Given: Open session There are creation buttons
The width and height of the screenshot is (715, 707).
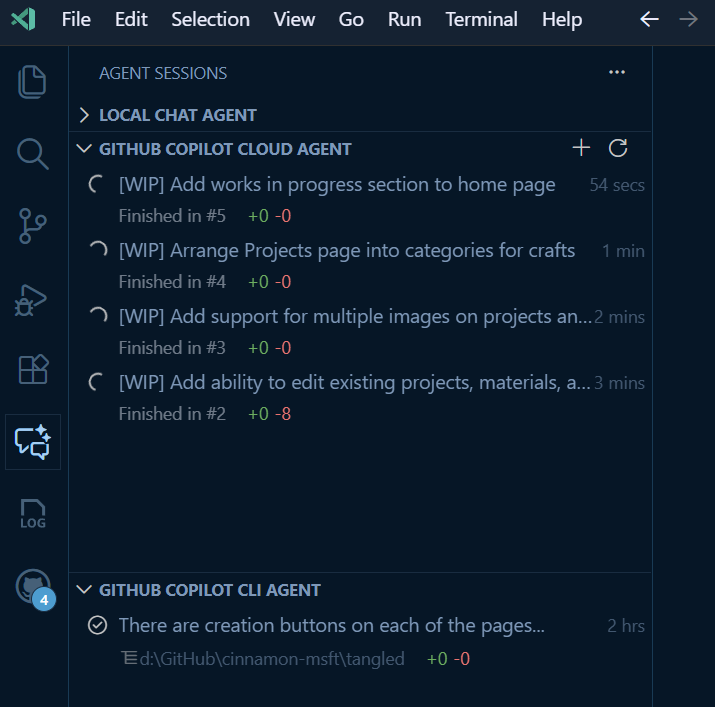Looking at the screenshot, I should pyautogui.click(x=332, y=625).
